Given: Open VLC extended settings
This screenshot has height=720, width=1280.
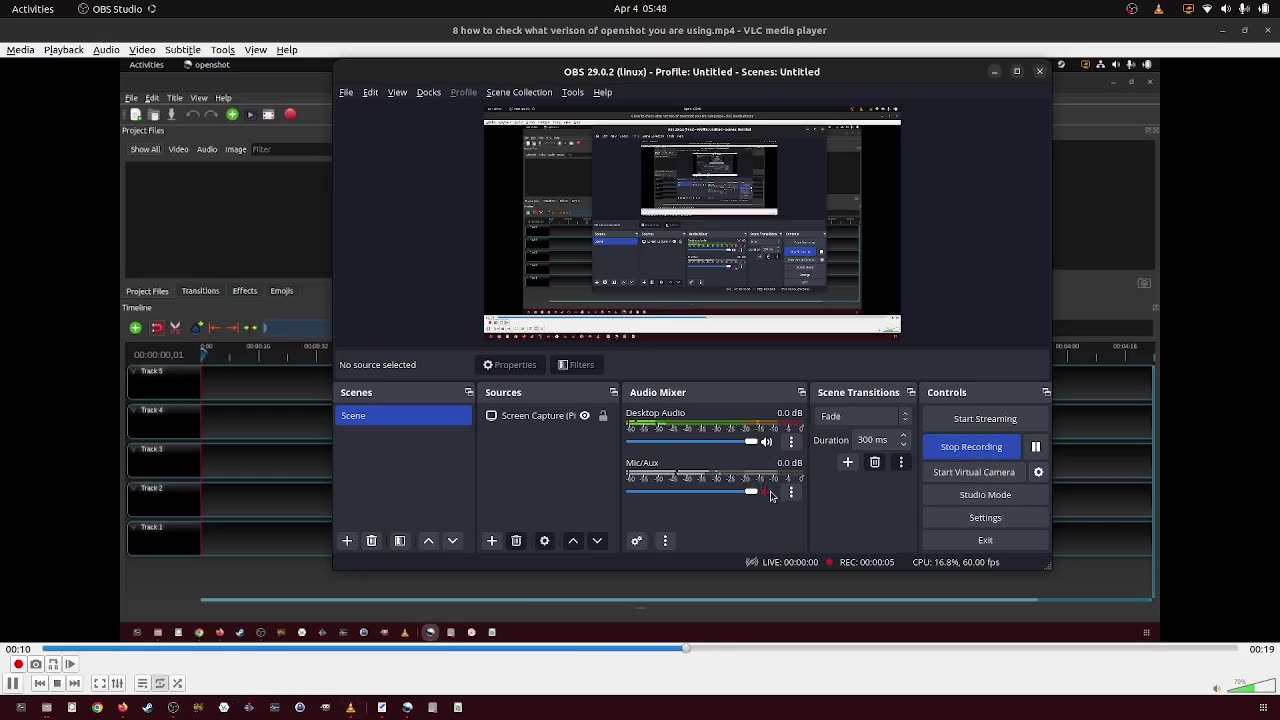Looking at the screenshot, I should [x=117, y=683].
